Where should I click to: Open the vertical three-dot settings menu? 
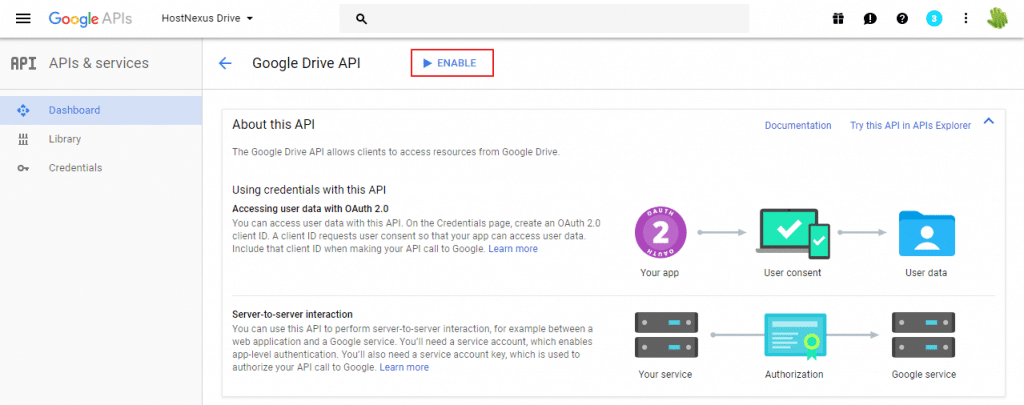(x=966, y=18)
